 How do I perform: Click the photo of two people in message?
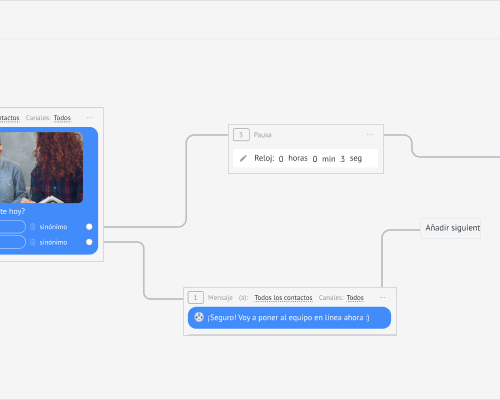pos(41,168)
